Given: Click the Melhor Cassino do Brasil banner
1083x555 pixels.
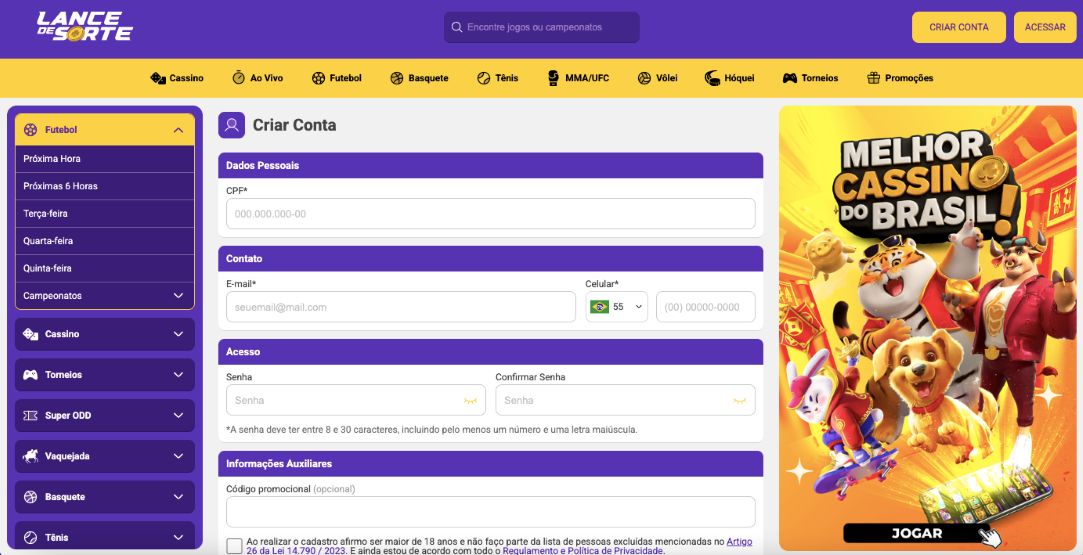Looking at the screenshot, I should click(x=928, y=328).
